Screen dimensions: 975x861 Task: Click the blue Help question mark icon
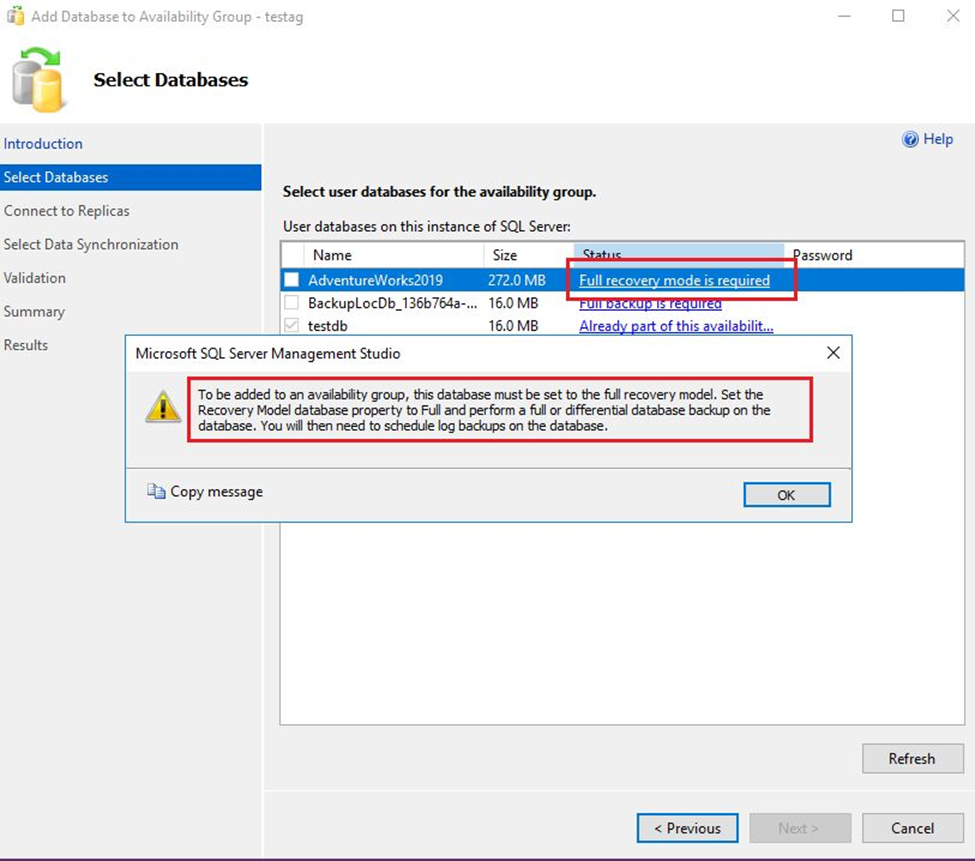point(910,140)
